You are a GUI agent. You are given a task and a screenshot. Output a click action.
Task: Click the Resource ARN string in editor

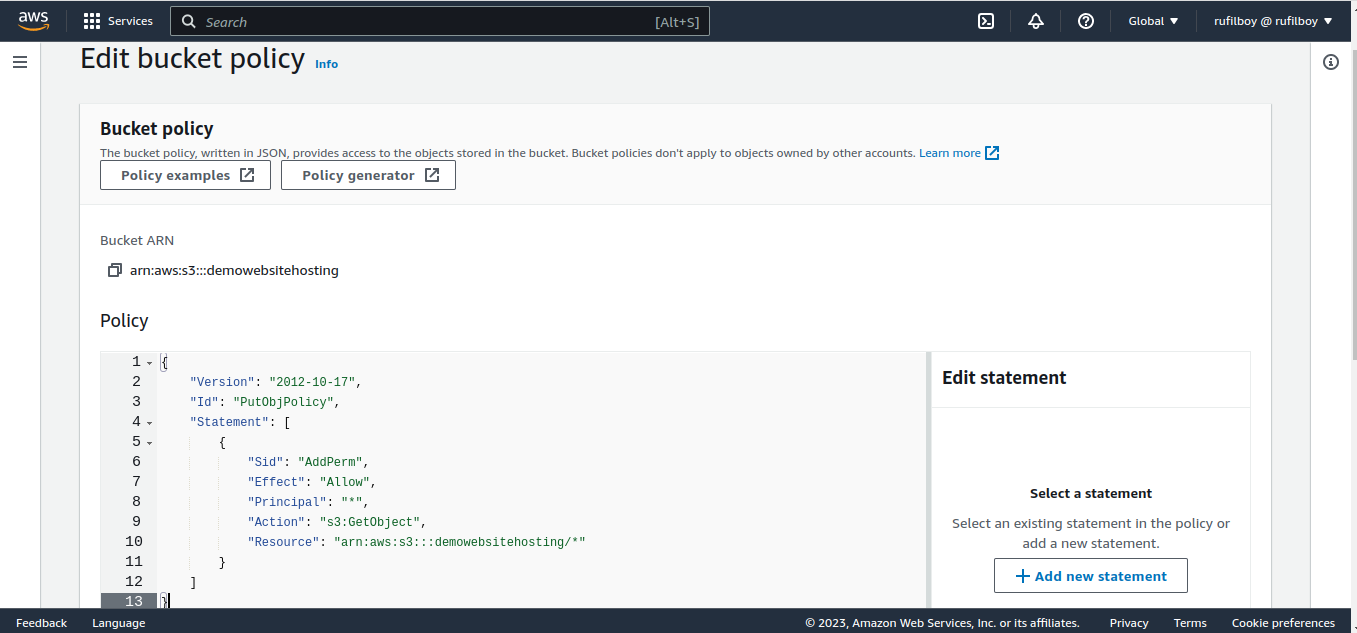459,542
